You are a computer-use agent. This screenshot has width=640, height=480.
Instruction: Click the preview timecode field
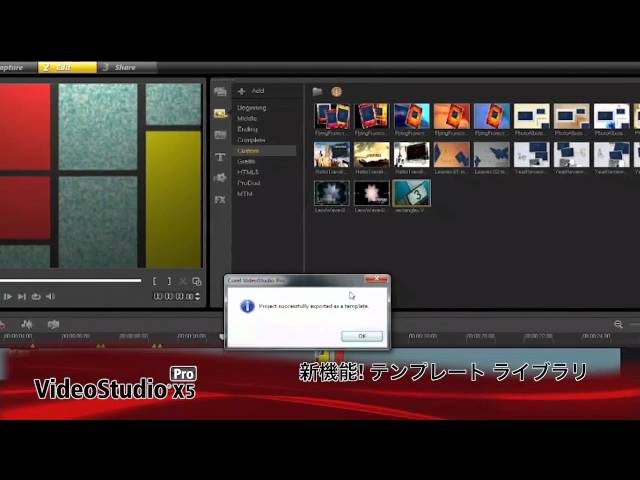pyautogui.click(x=173, y=296)
